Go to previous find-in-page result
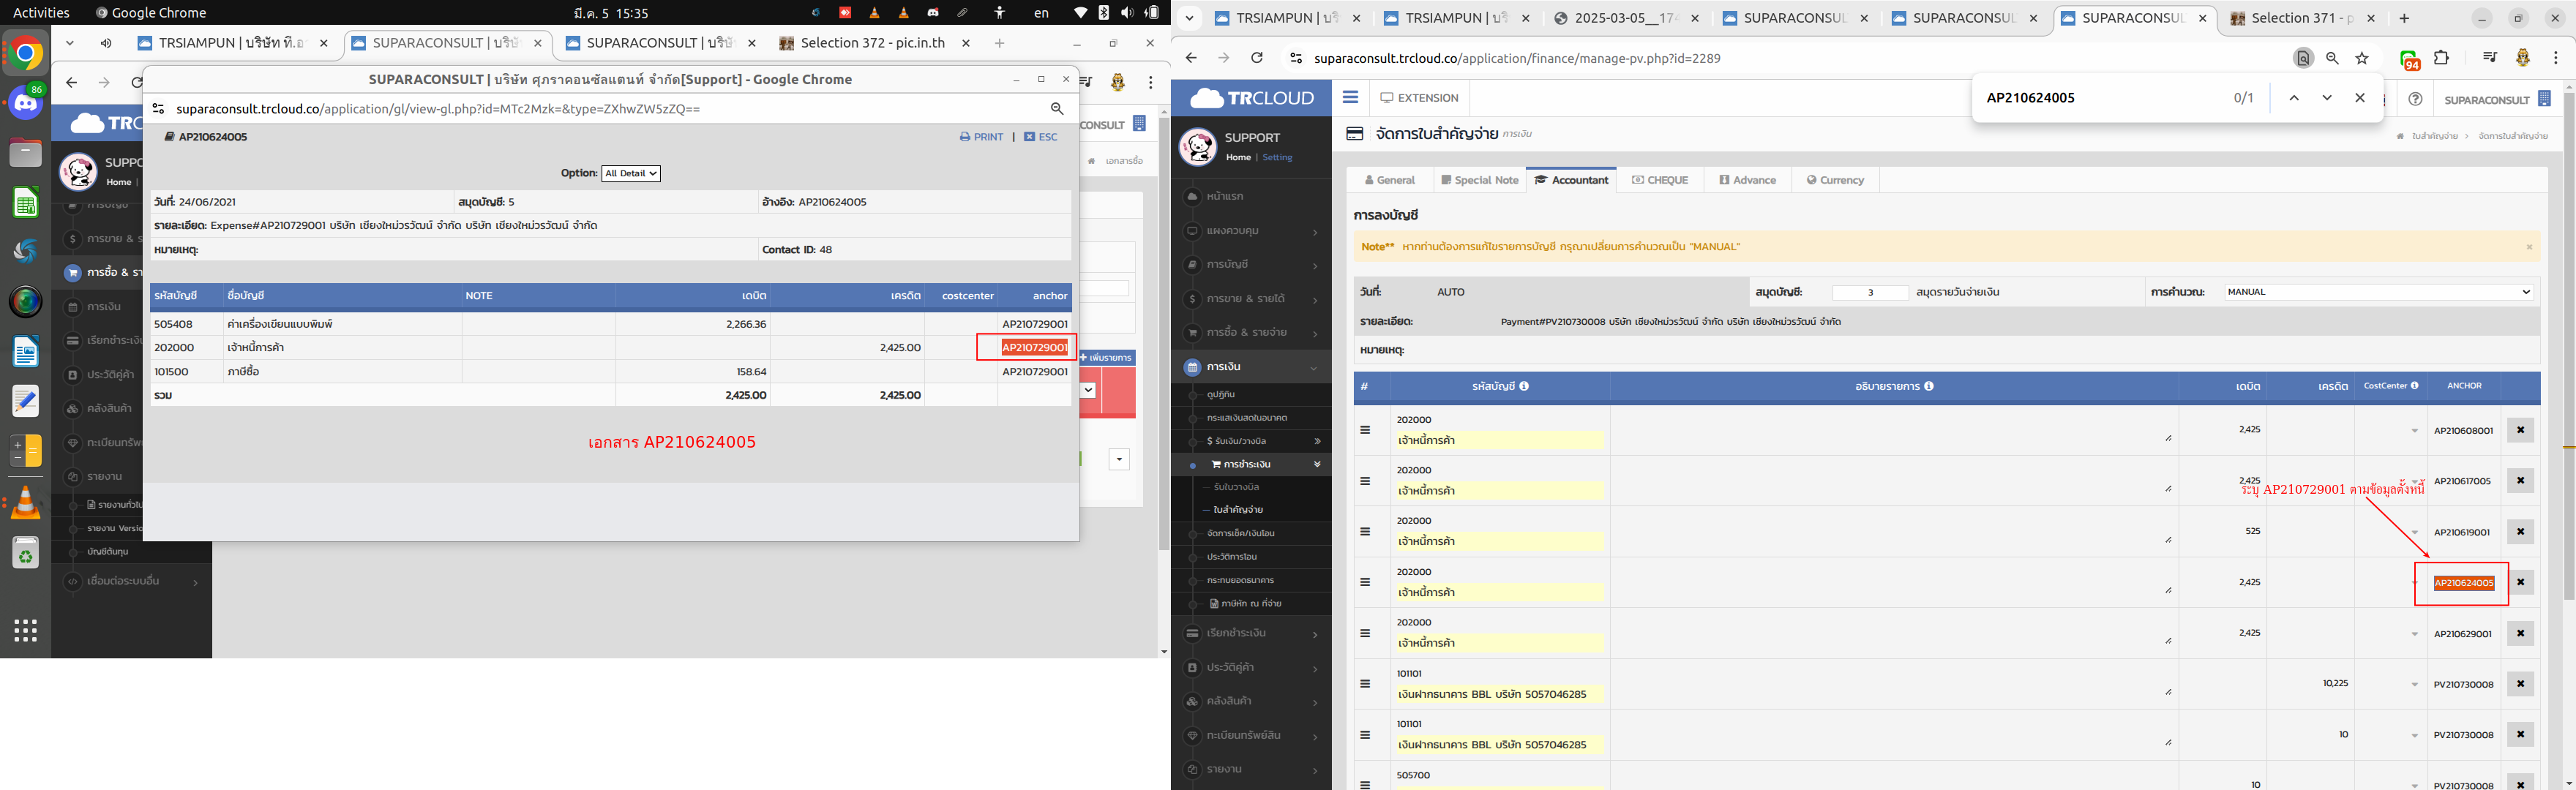Viewport: 2576px width, 790px height. pyautogui.click(x=2294, y=98)
